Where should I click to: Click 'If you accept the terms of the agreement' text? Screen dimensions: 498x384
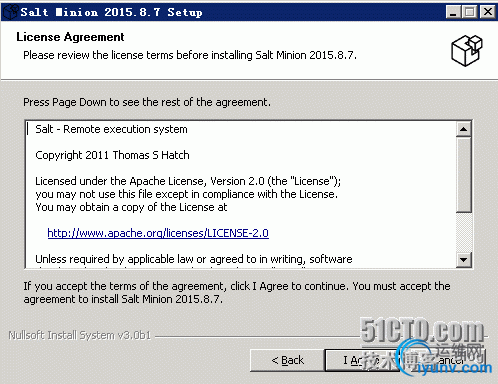point(237,293)
